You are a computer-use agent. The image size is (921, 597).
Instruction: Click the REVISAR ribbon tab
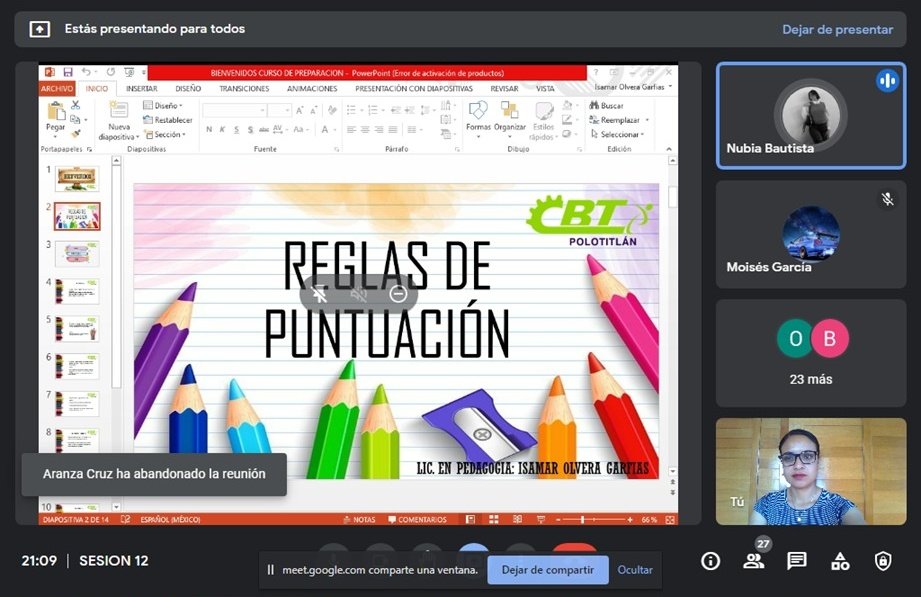(x=505, y=89)
